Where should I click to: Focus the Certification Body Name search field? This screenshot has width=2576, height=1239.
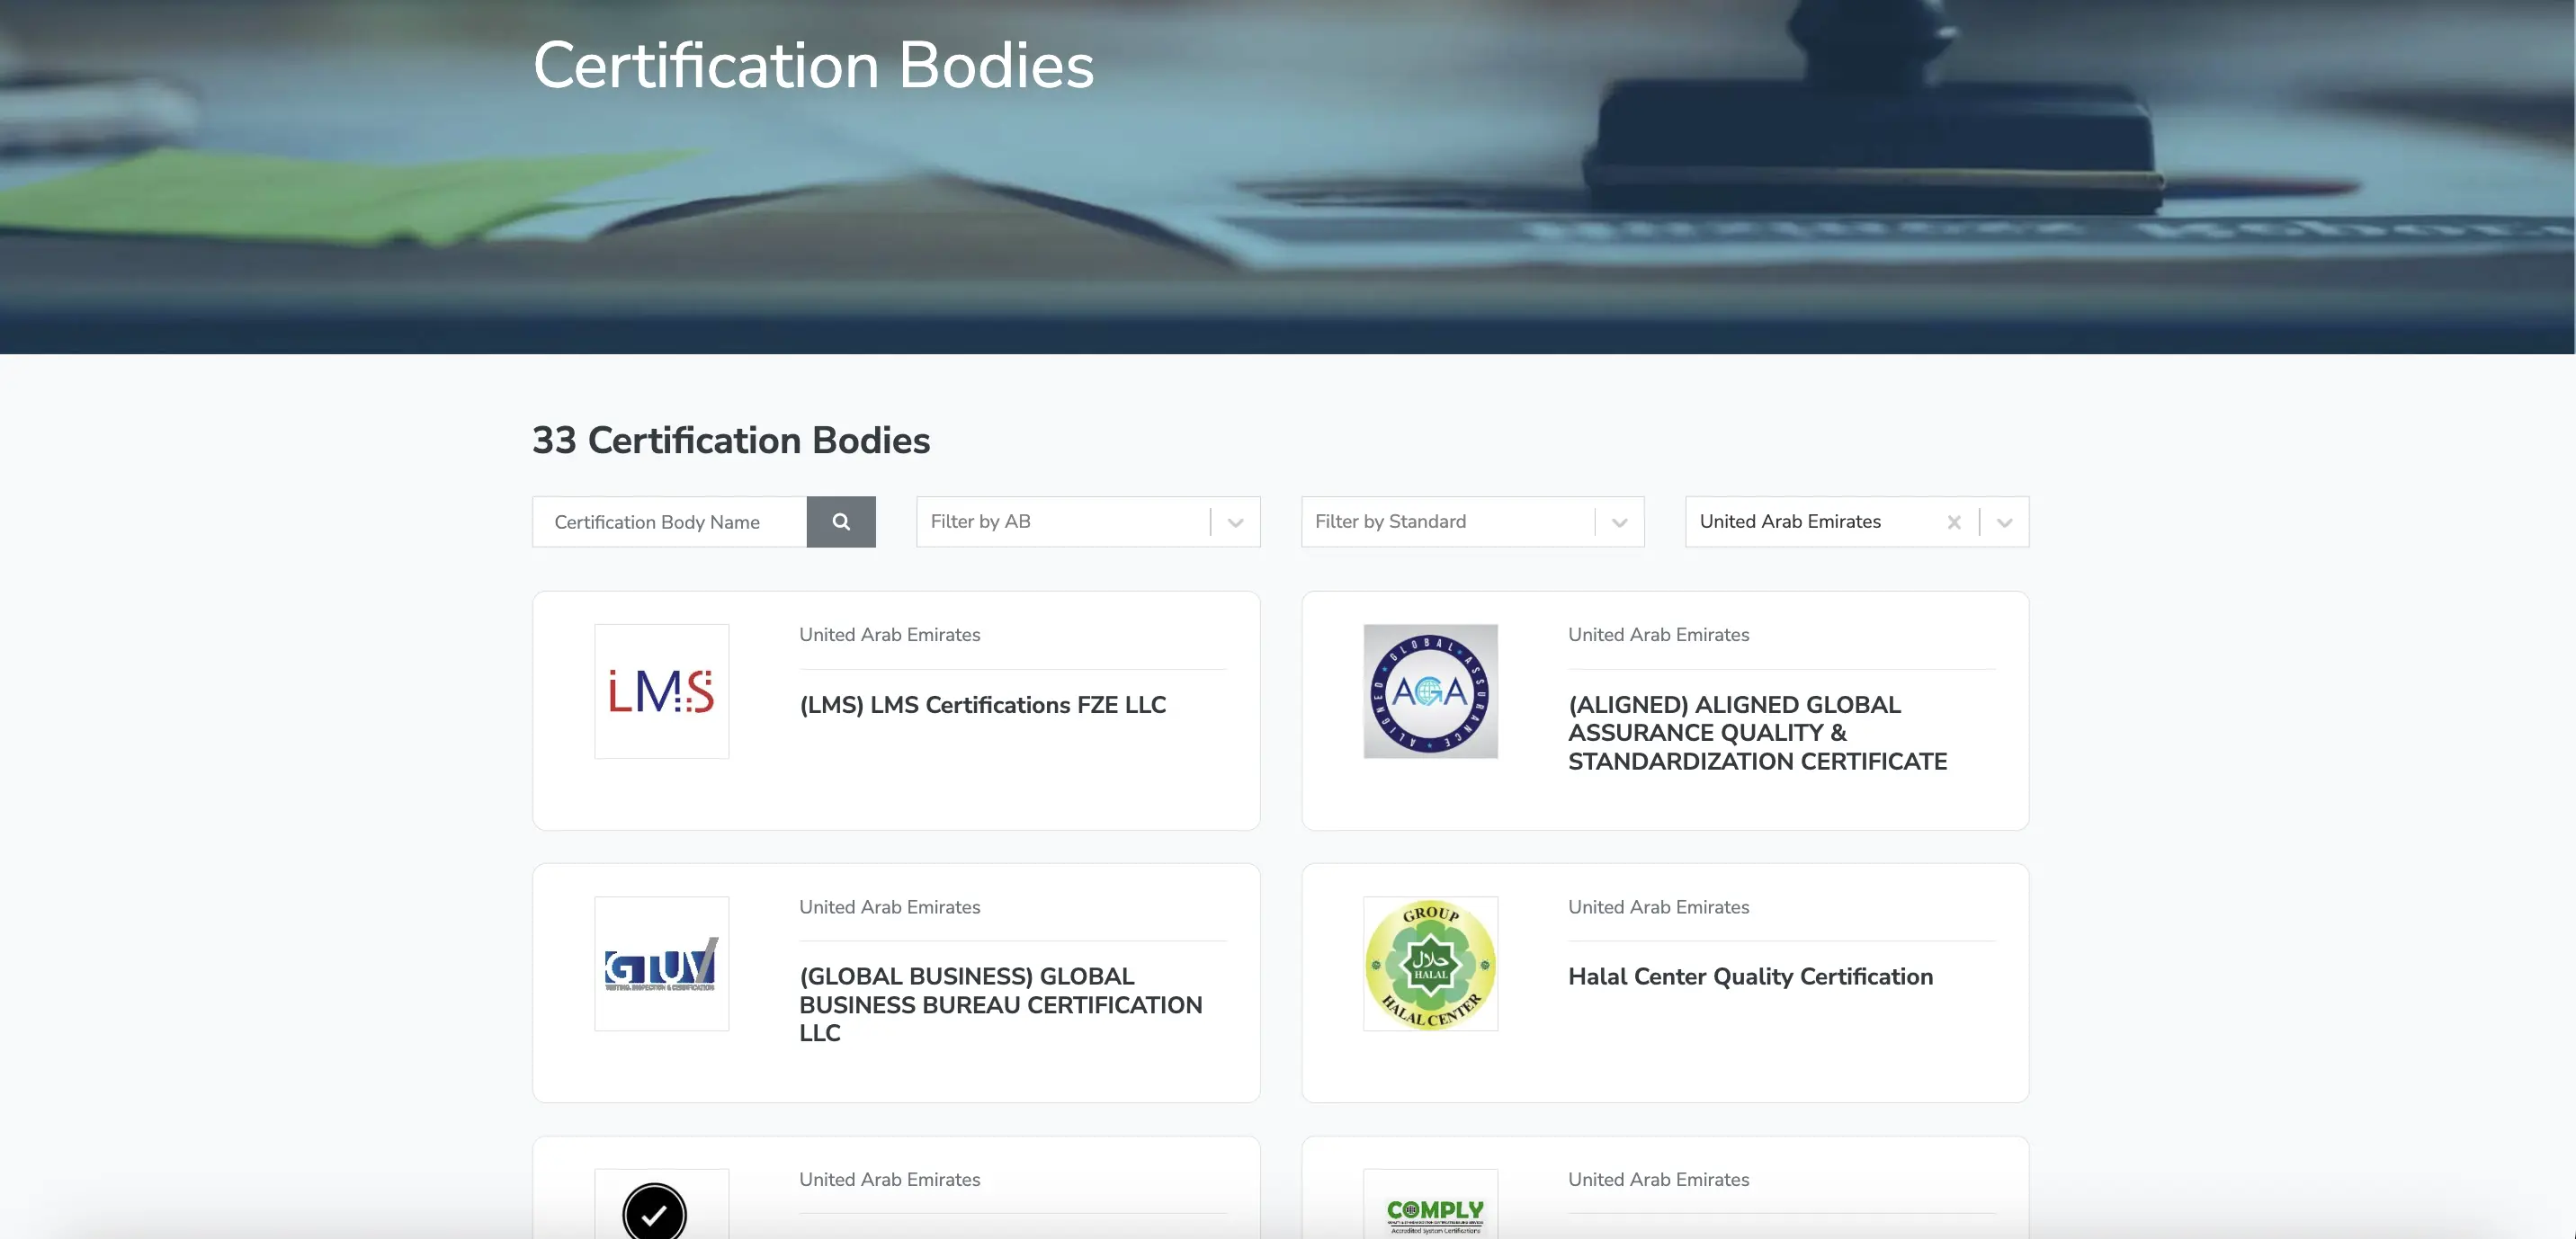tap(670, 522)
